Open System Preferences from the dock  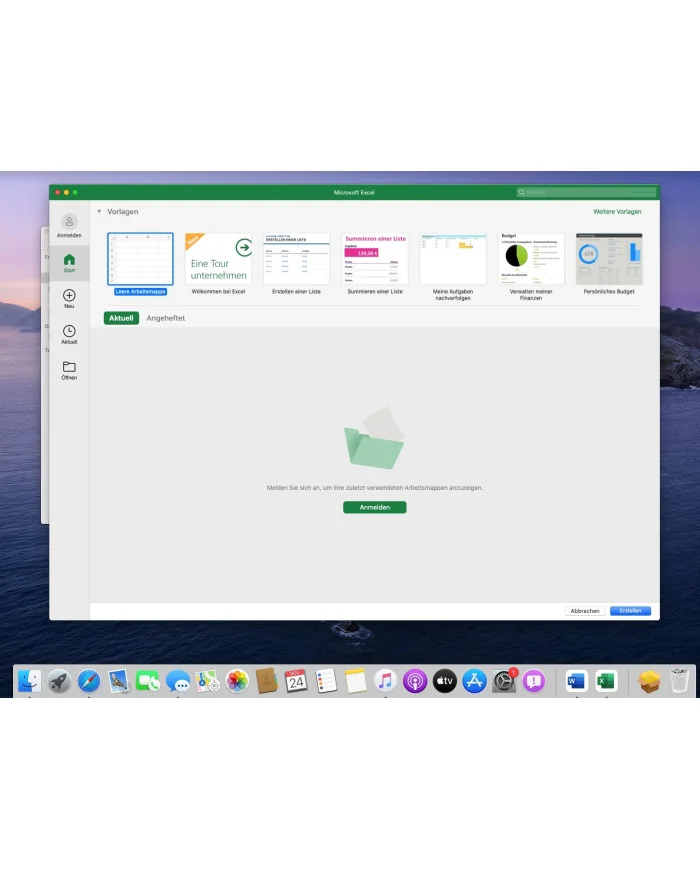pyautogui.click(x=504, y=681)
